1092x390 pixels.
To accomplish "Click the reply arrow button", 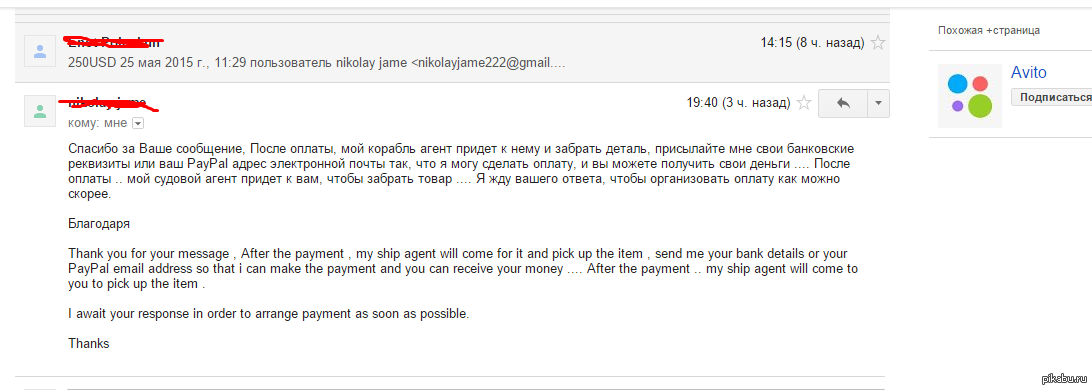I will tap(843, 103).
